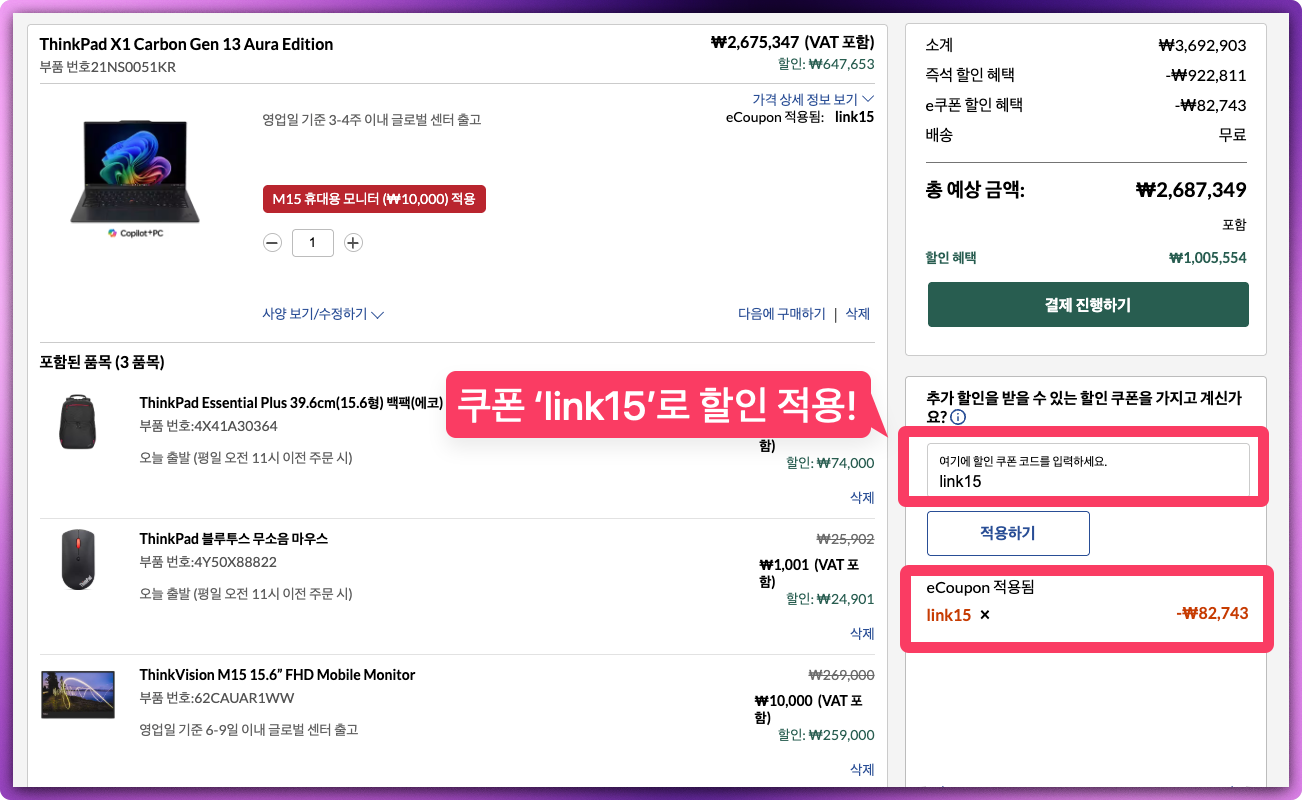Delete the ThinkPad 블루투스 무소음 마우스
Viewport: 1302px width, 800px height.
tap(862, 633)
